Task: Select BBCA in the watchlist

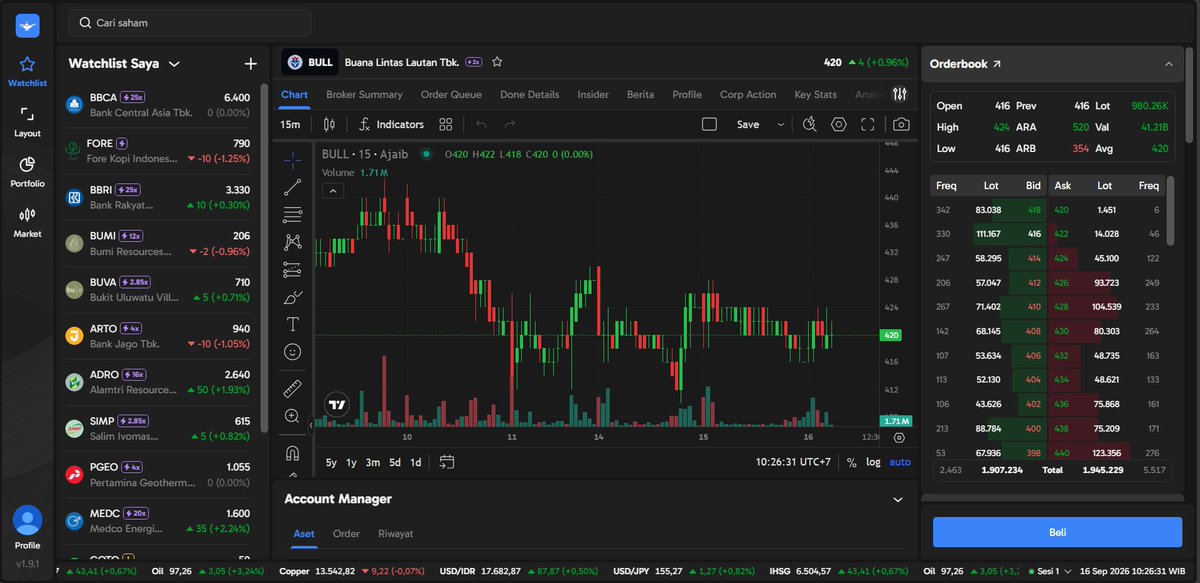Action: [x=158, y=104]
